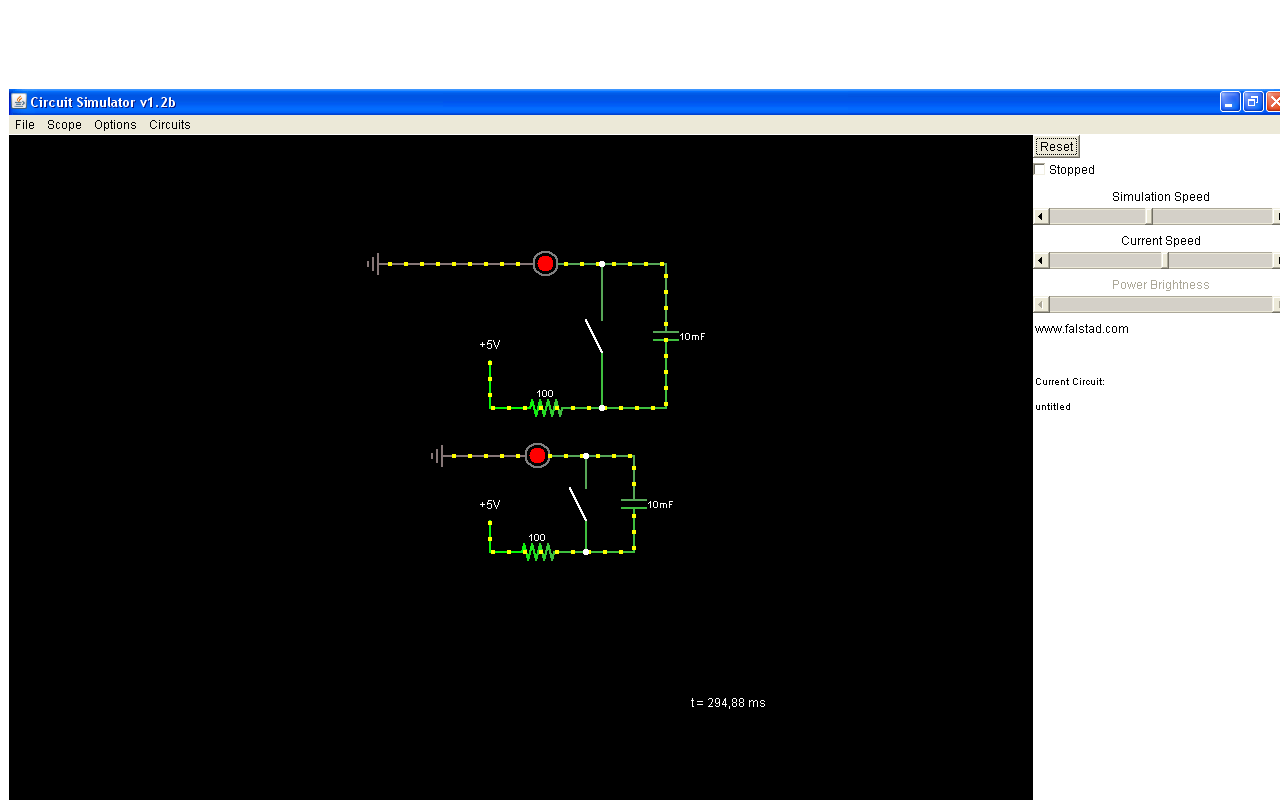The height and width of the screenshot is (800, 1280).
Task: Click the upper circuit's ground symbol
Action: click(x=374, y=264)
